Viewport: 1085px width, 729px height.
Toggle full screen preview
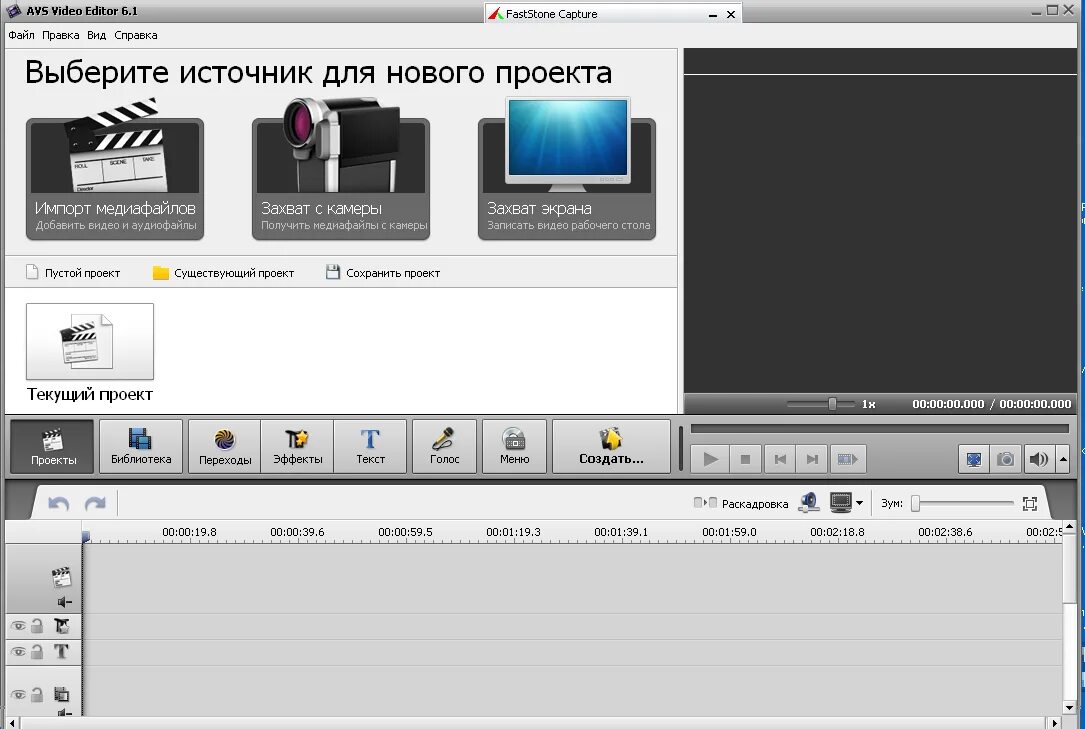click(x=974, y=459)
